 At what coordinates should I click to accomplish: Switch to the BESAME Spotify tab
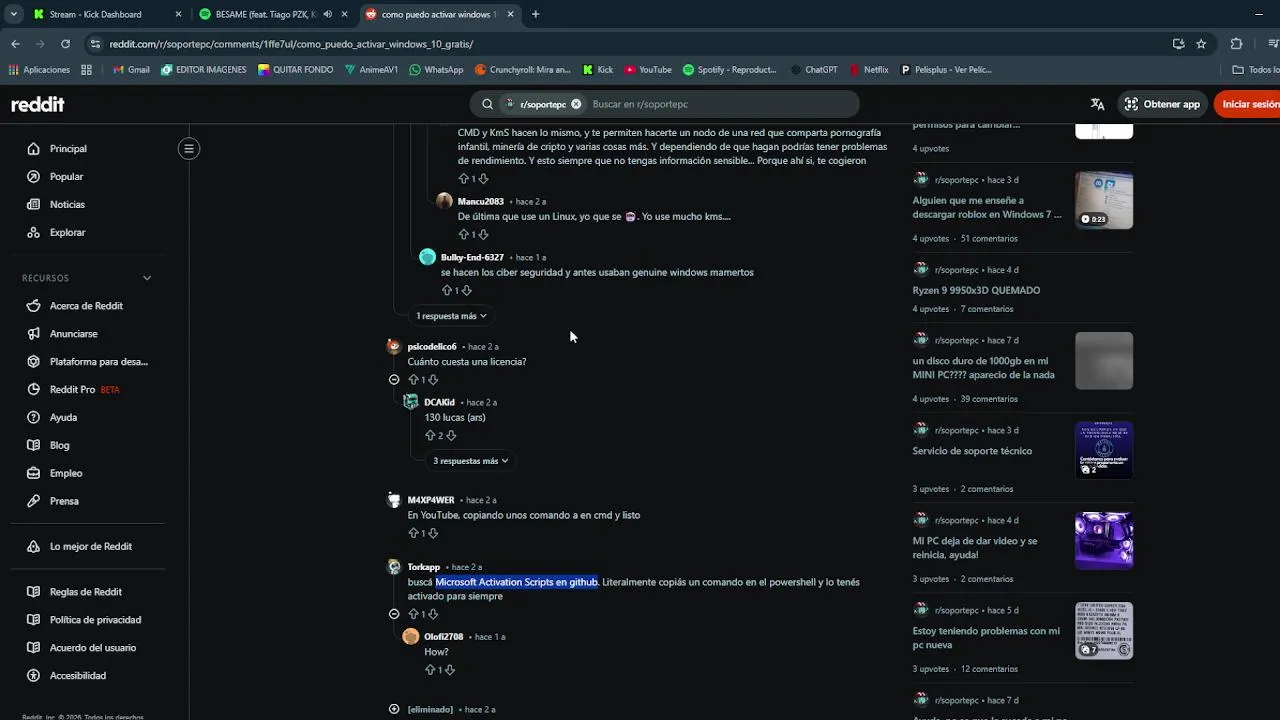(272, 14)
